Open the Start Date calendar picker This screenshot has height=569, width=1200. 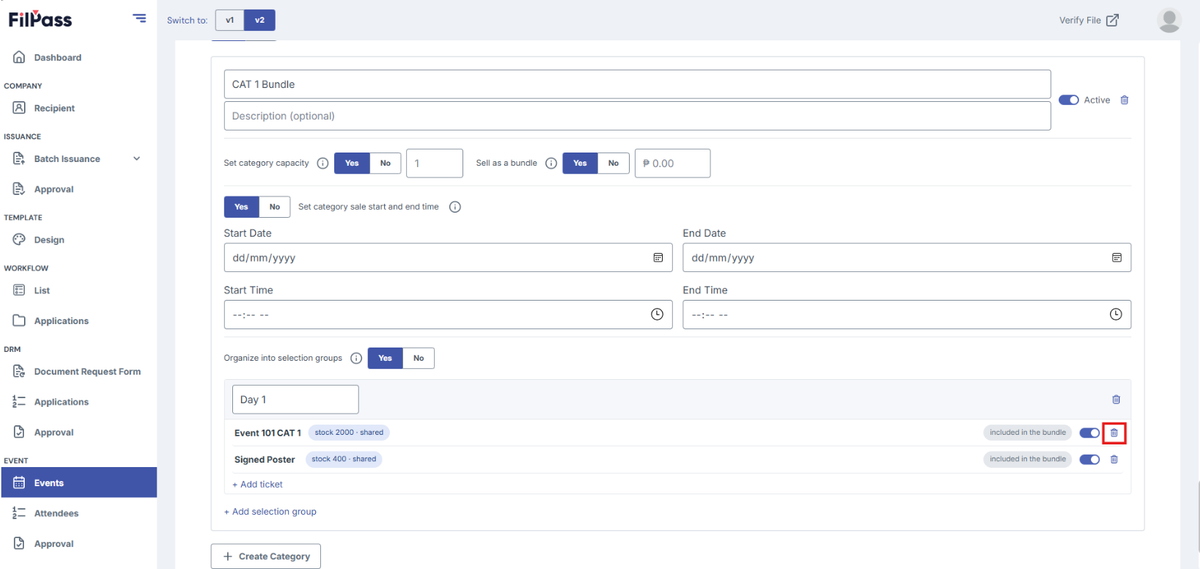(x=658, y=258)
